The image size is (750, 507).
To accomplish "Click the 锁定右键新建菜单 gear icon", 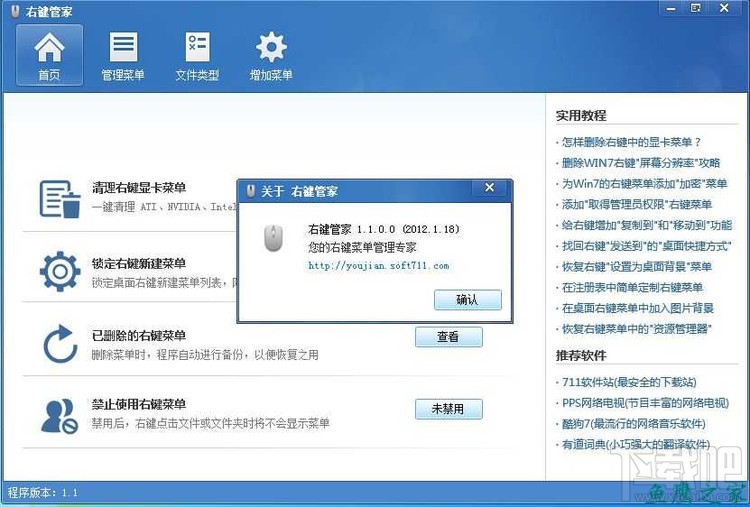I will pos(60,271).
